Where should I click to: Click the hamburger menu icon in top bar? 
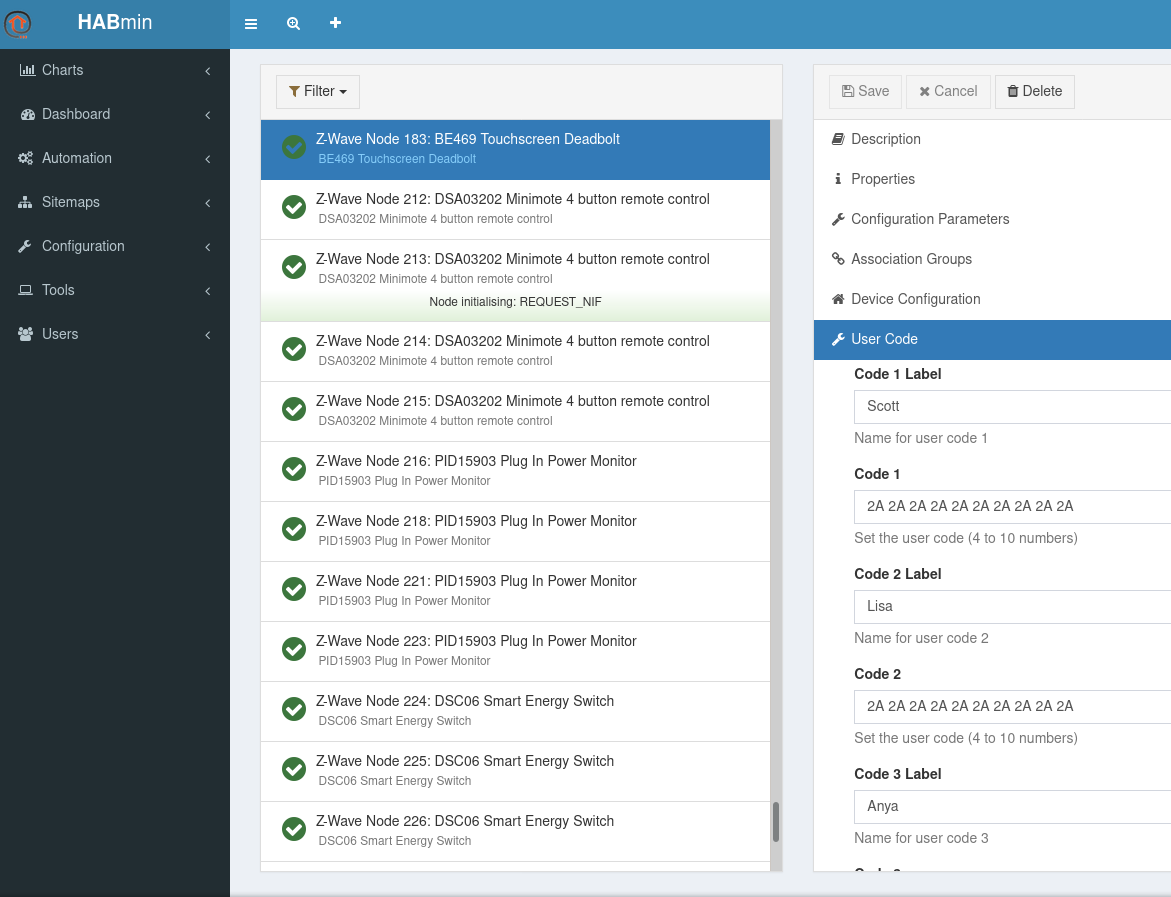[251, 24]
